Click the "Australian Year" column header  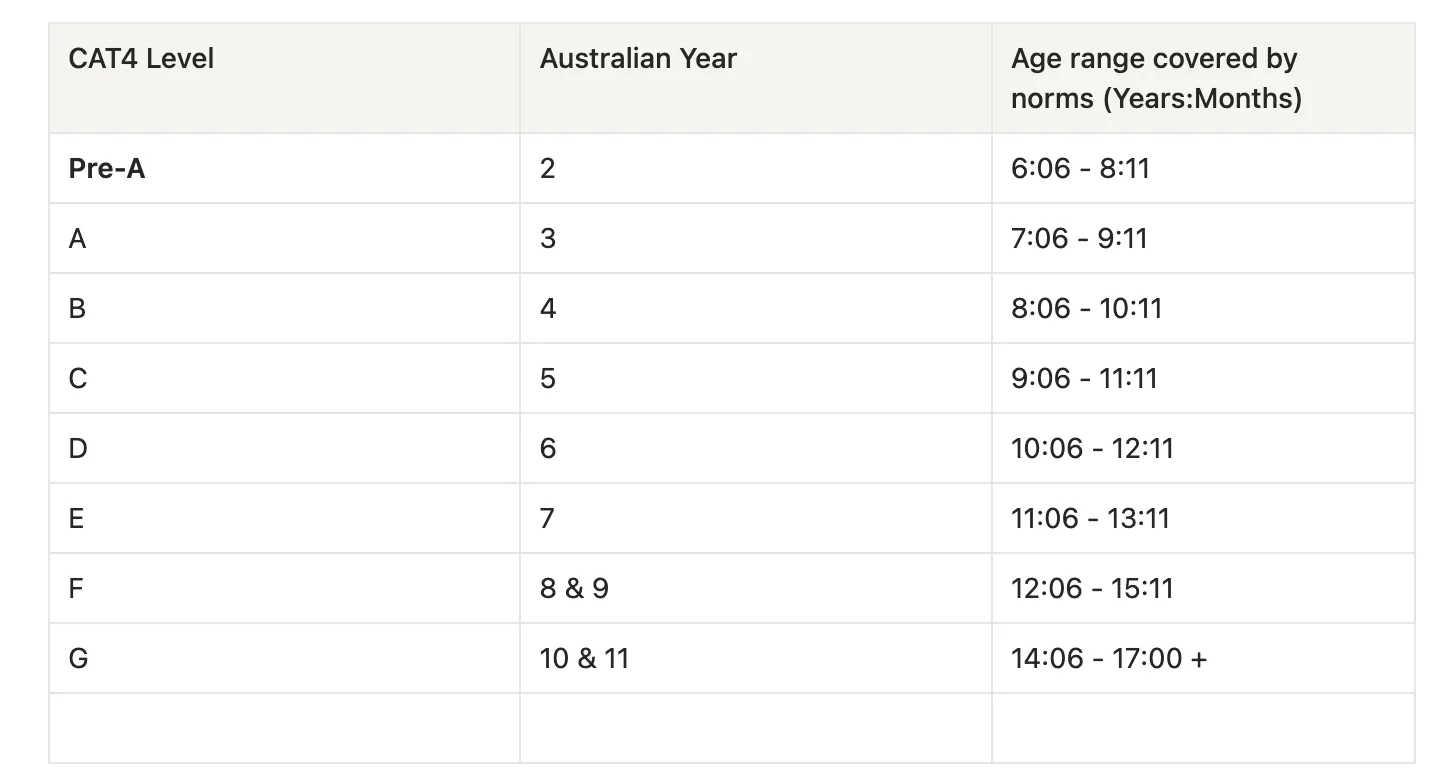tap(638, 59)
